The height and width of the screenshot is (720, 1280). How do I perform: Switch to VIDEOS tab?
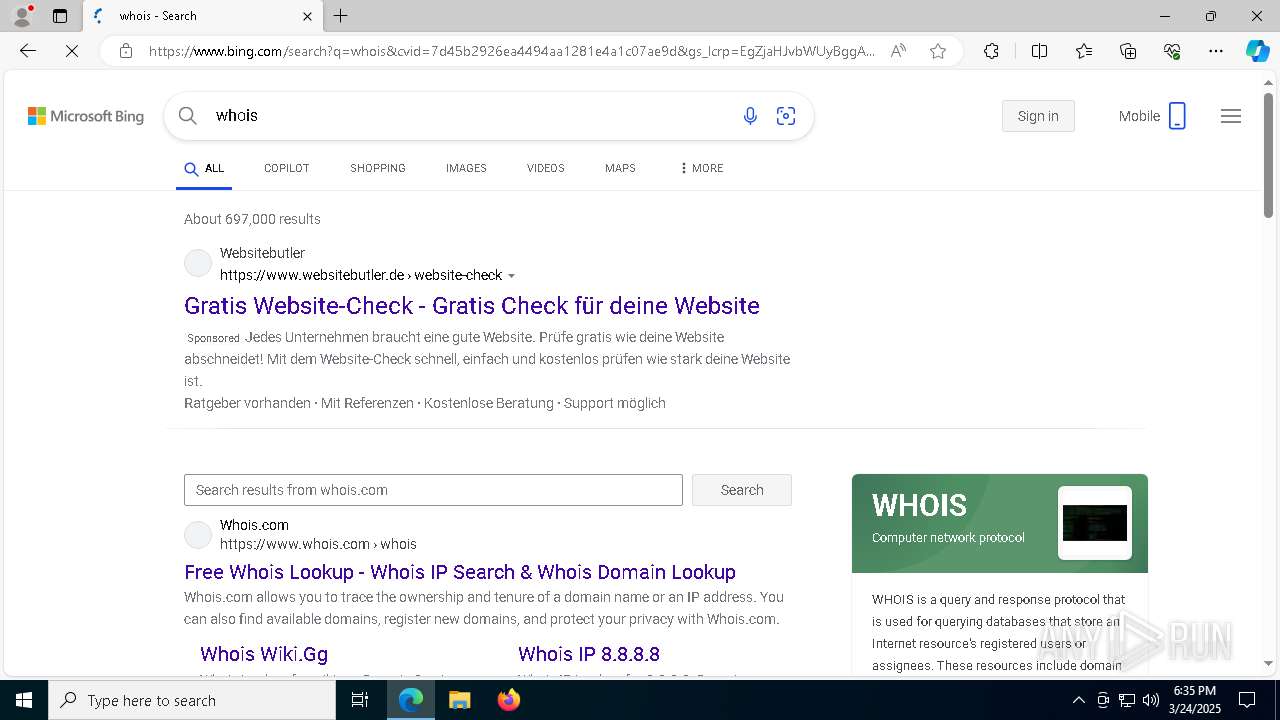click(545, 168)
